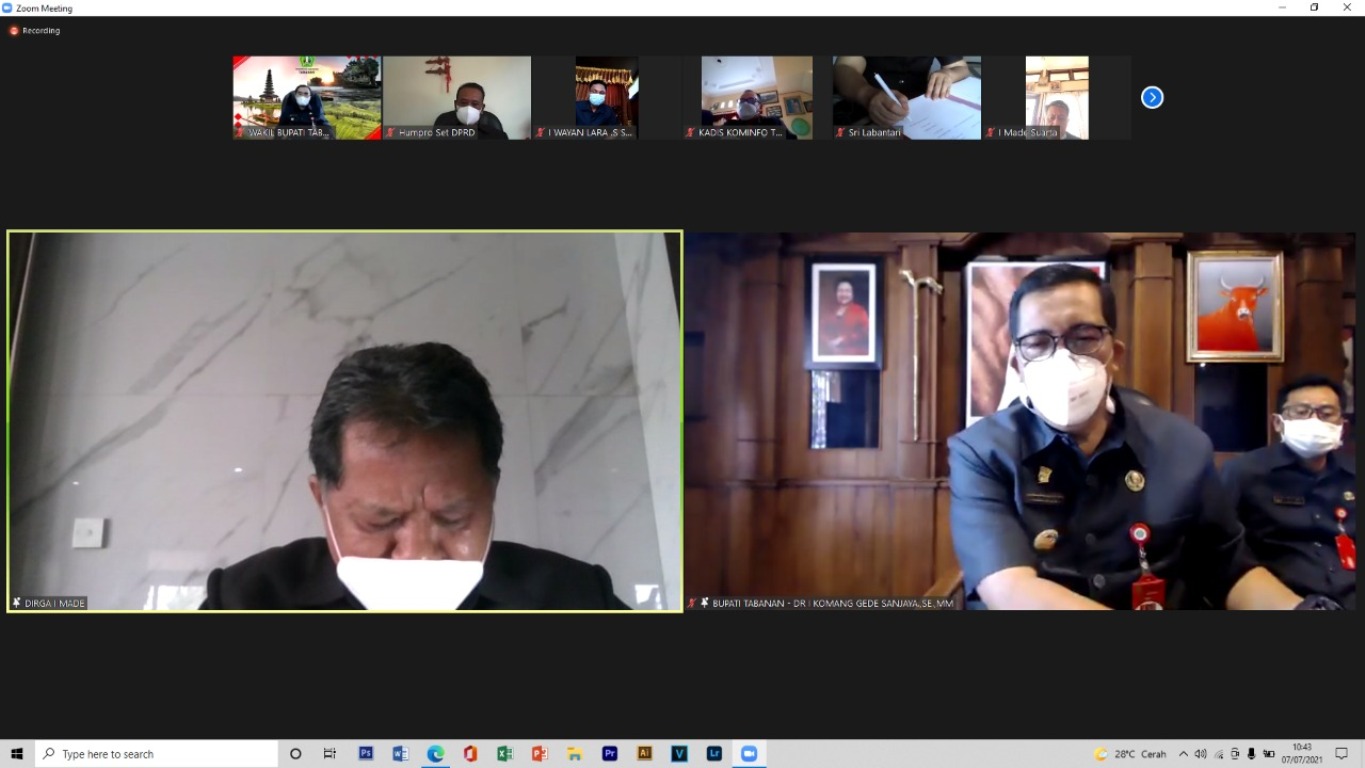The width and height of the screenshot is (1365, 768).
Task: Click the BUPATI TABANAN video tile
Action: pos(1020,421)
